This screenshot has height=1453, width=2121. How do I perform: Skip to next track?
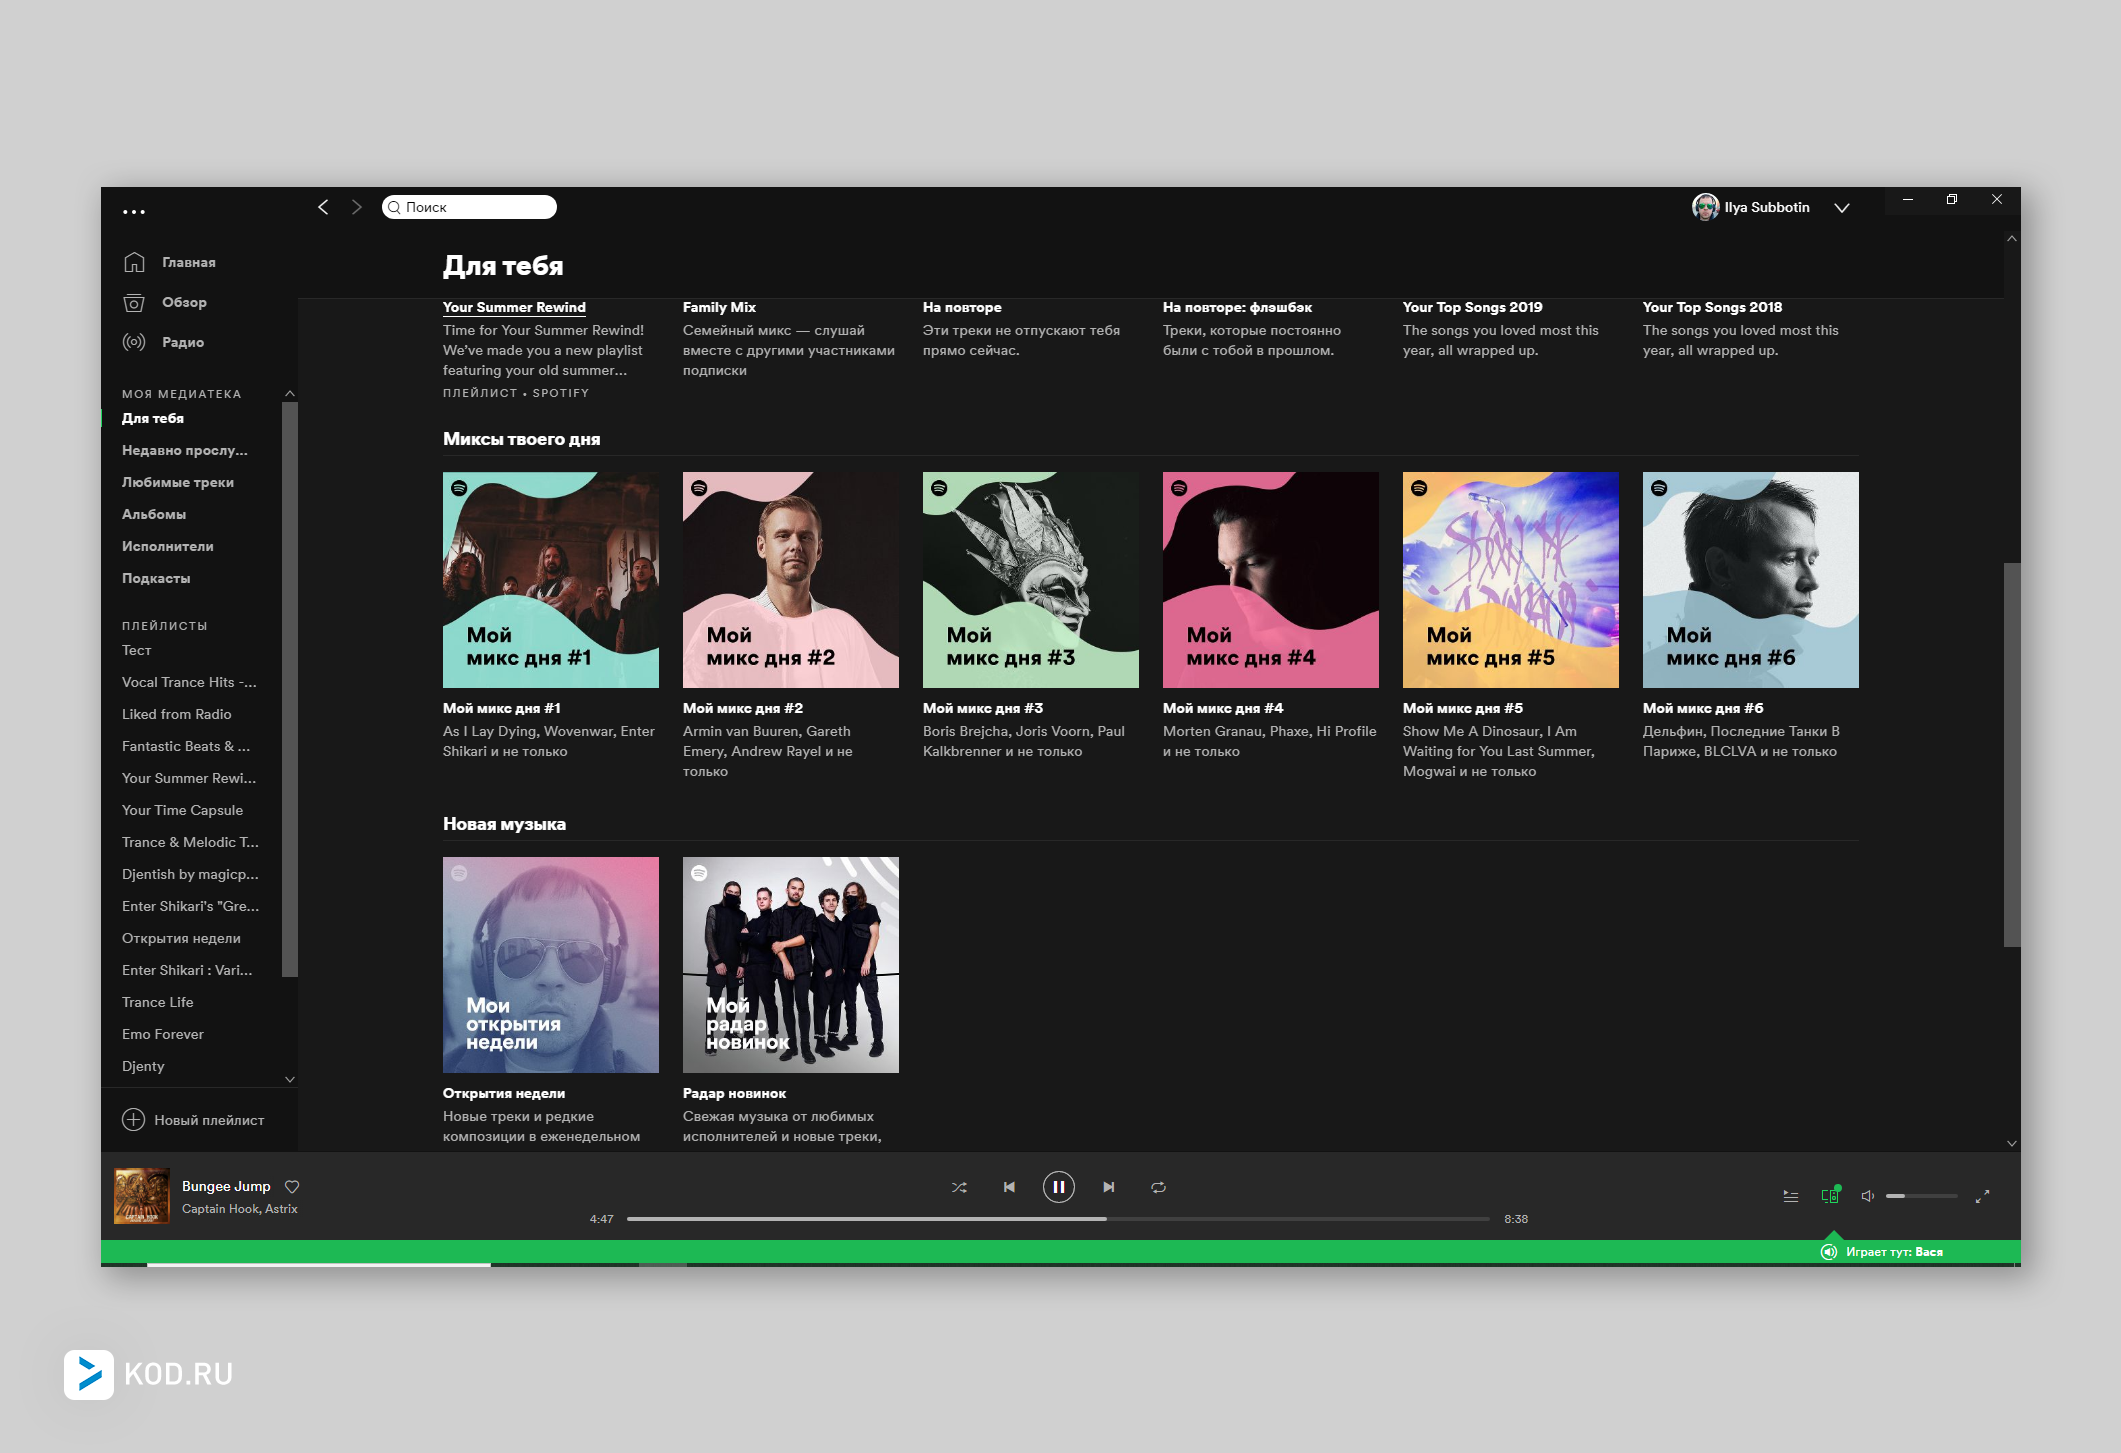coord(1109,1187)
